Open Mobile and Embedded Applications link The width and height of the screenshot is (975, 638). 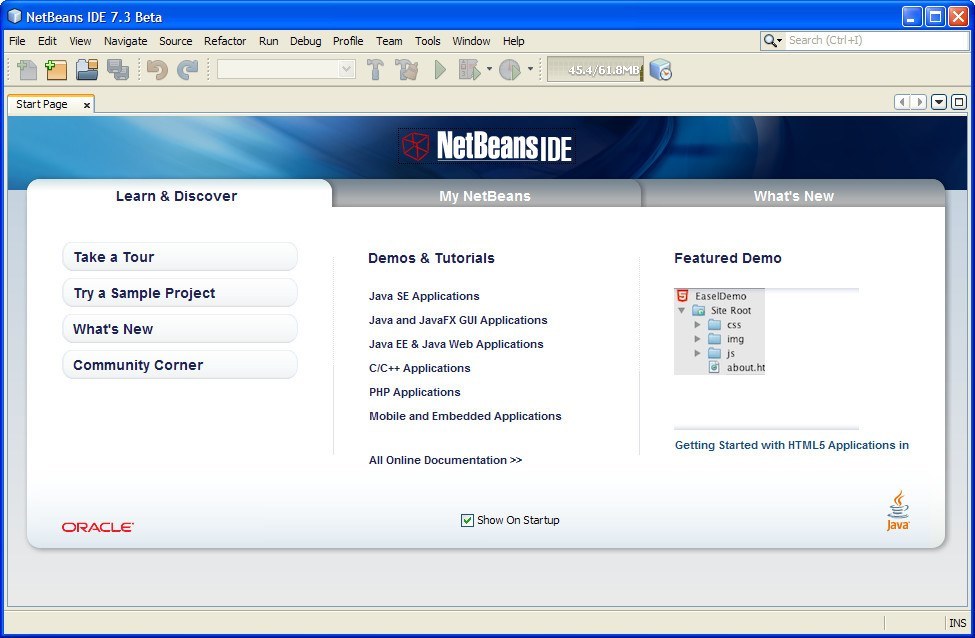tap(465, 416)
